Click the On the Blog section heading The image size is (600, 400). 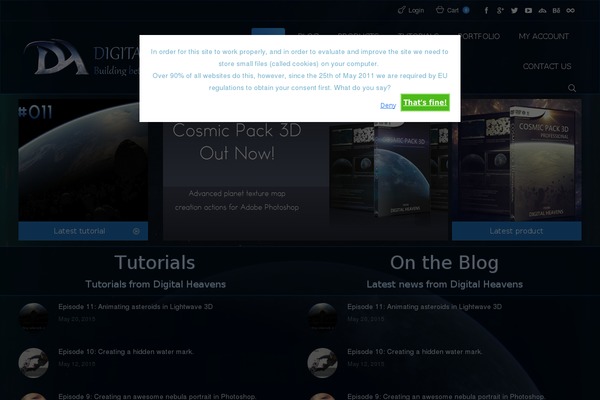pyautogui.click(x=444, y=263)
